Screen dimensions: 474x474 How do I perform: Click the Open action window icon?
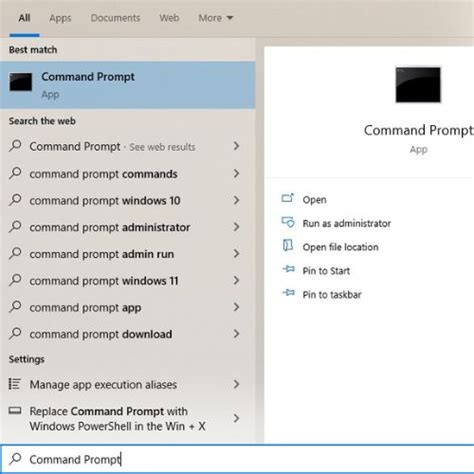pyautogui.click(x=288, y=198)
